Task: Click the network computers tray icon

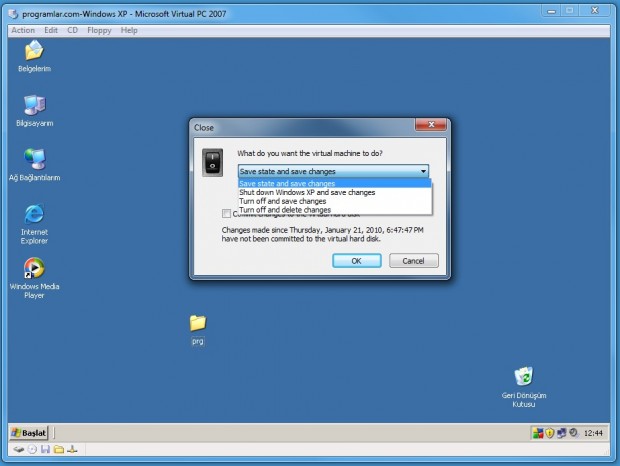Action: (561, 433)
